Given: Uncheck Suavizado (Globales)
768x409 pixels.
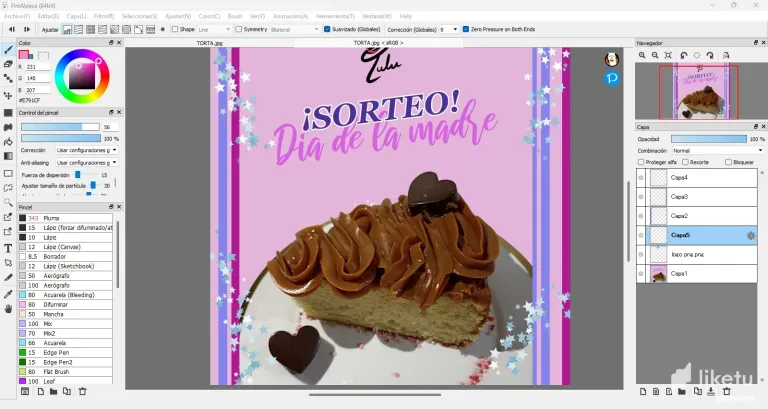Looking at the screenshot, I should click(327, 29).
